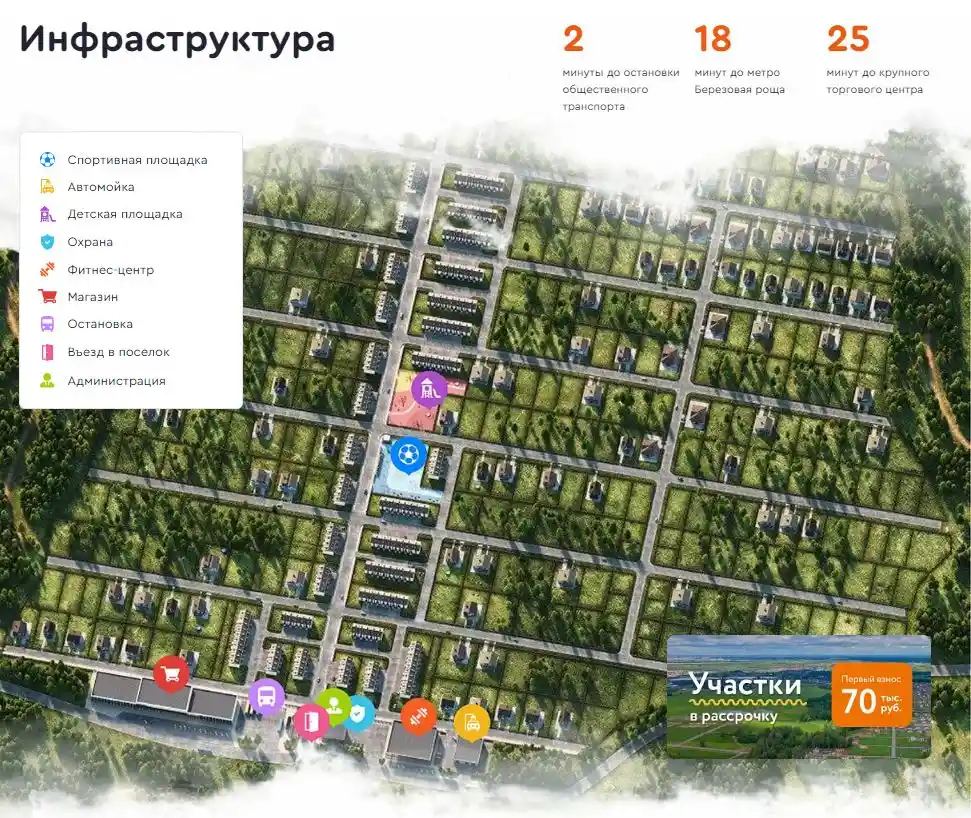Select 'Автомойка' in the legend

coord(101,187)
